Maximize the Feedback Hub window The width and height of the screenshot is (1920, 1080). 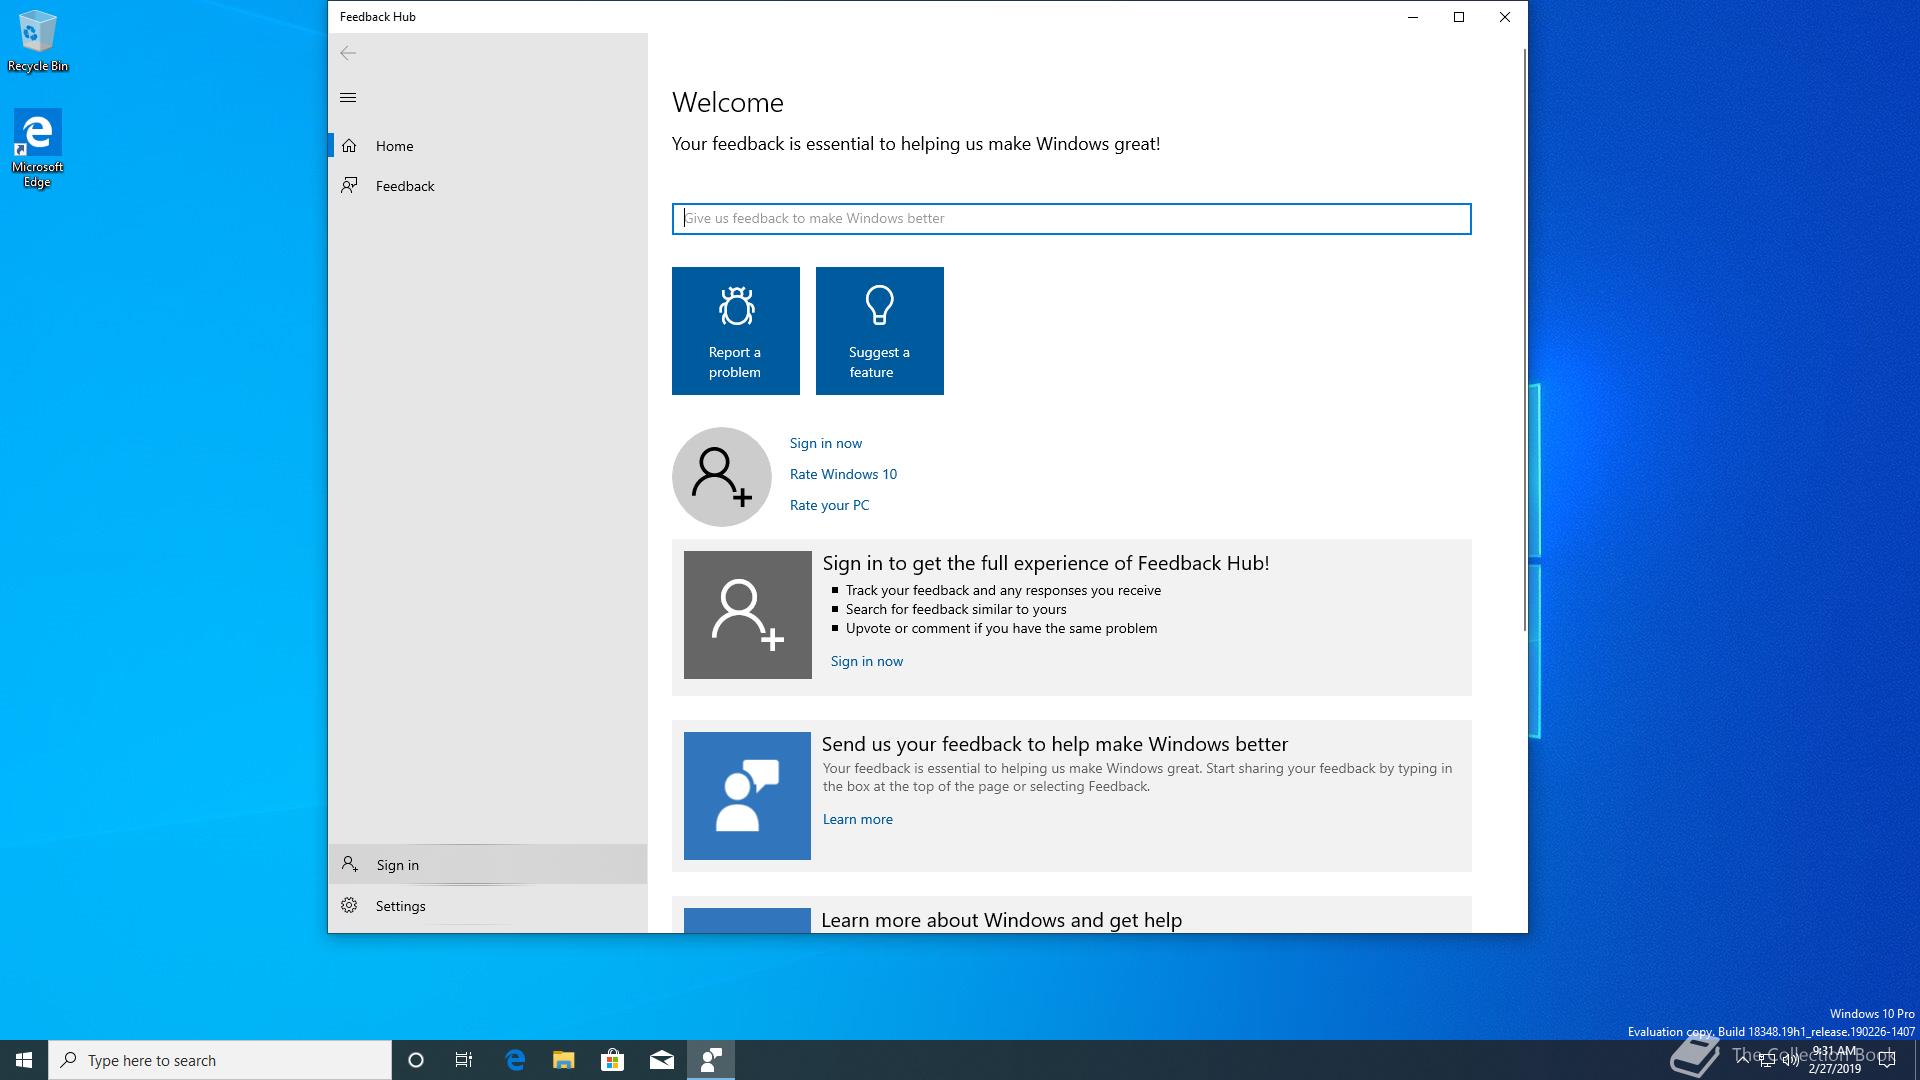point(1459,17)
